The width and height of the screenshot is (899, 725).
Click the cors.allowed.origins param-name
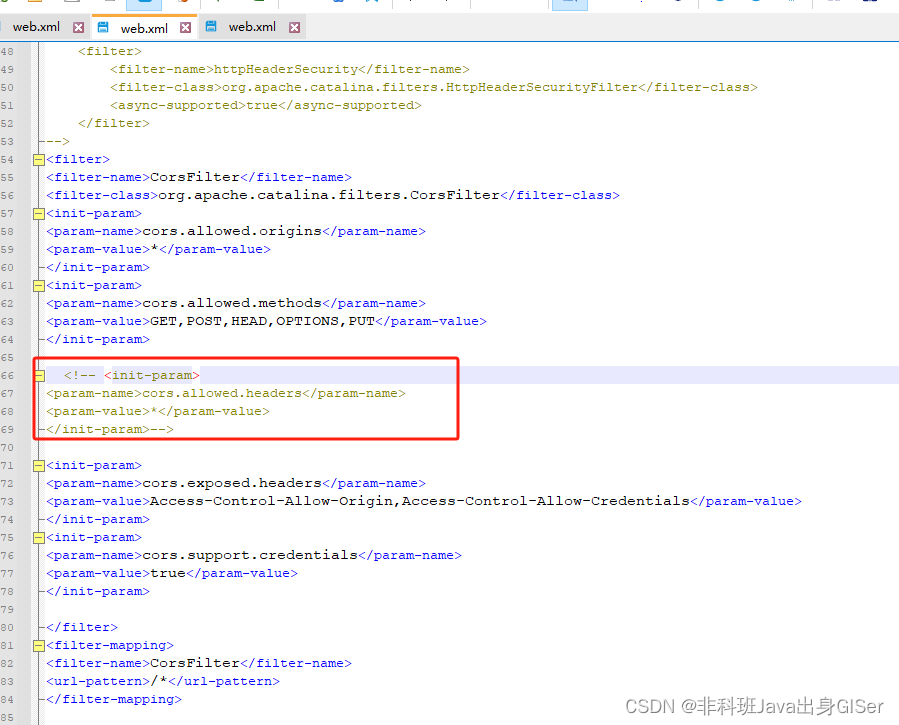point(232,231)
